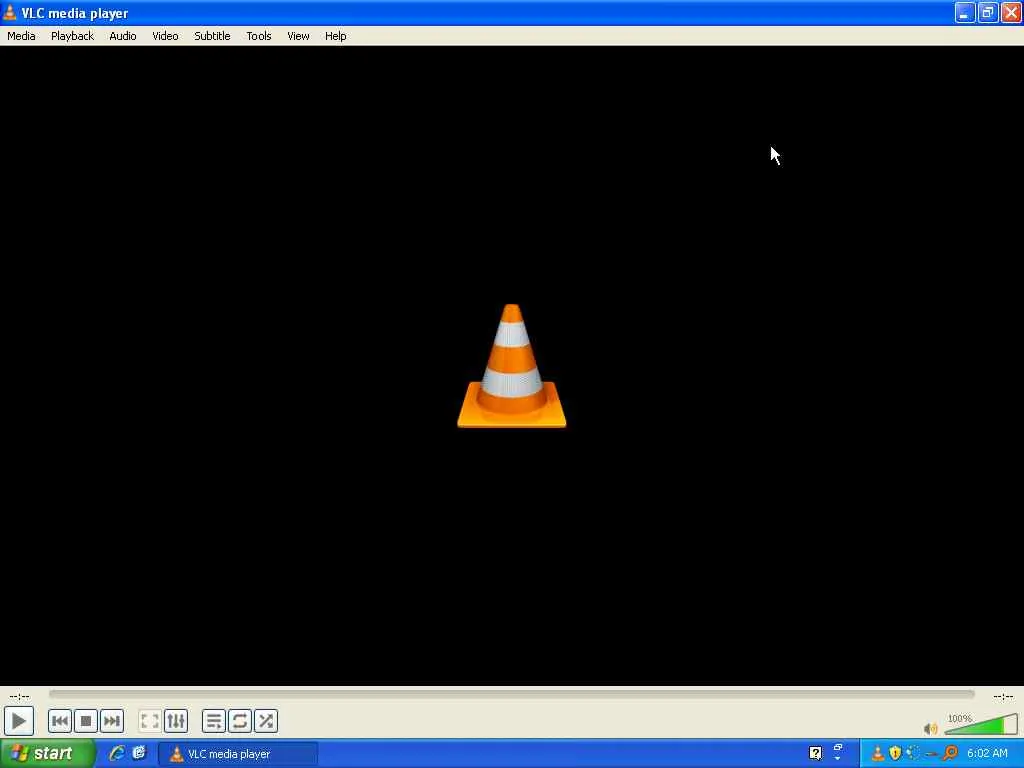The width and height of the screenshot is (1024, 768).
Task: Click the VLC cone icon in title bar
Action: tap(10, 12)
